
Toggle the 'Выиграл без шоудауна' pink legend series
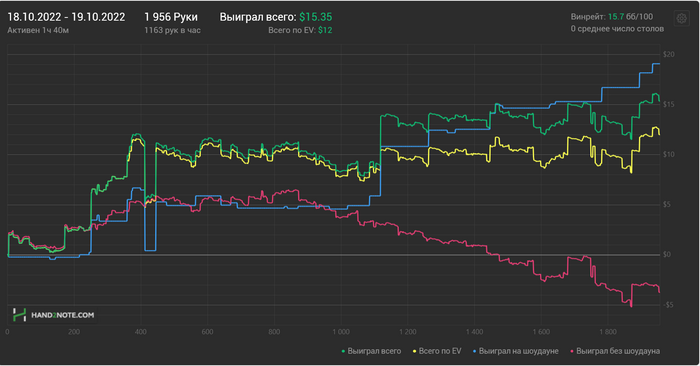pos(614,351)
